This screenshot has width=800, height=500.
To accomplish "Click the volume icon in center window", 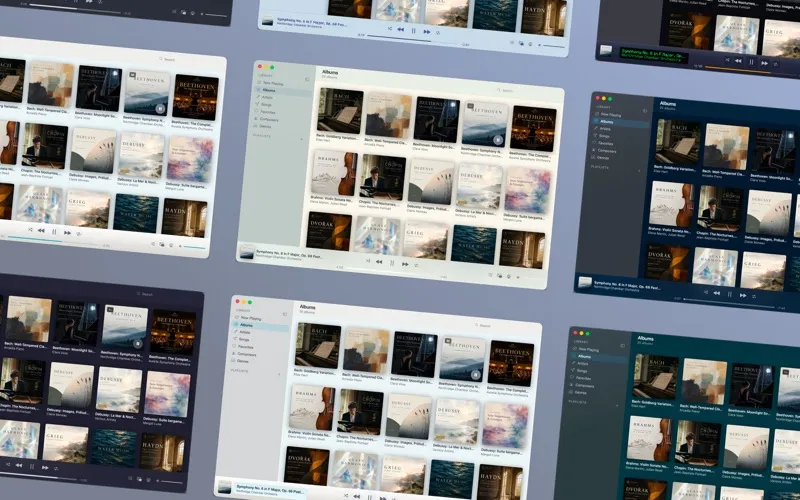I will [518, 278].
